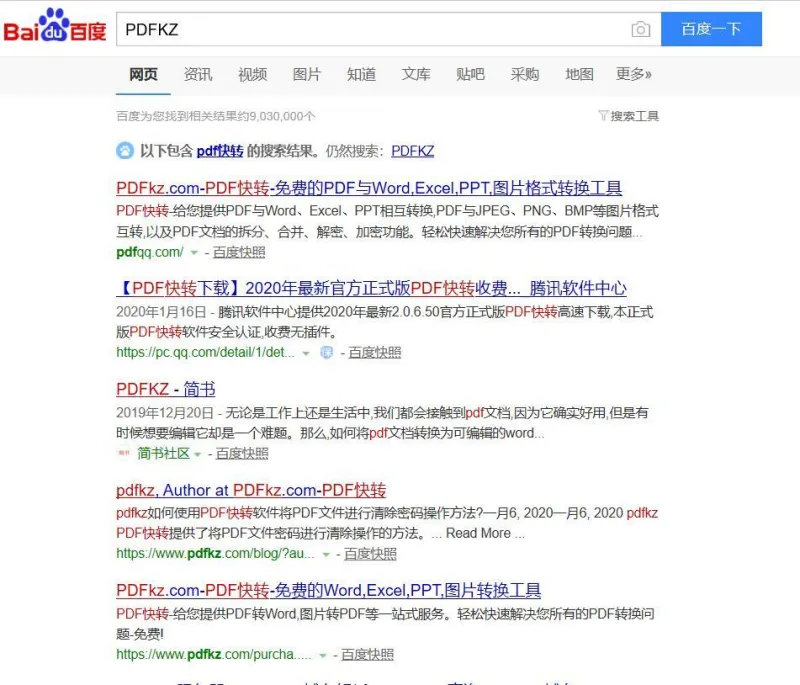Click the verification badge next to pc.qq.com URL
The image size is (800, 685).
tap(327, 352)
